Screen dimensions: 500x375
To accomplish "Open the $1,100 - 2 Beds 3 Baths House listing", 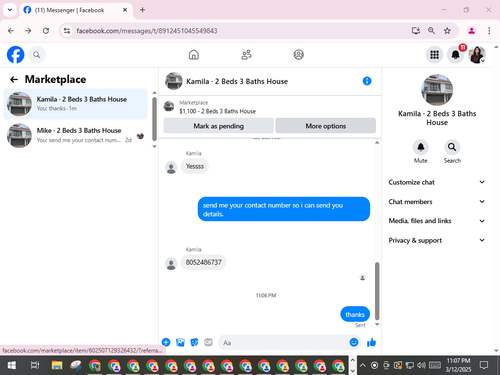I will coord(217,111).
